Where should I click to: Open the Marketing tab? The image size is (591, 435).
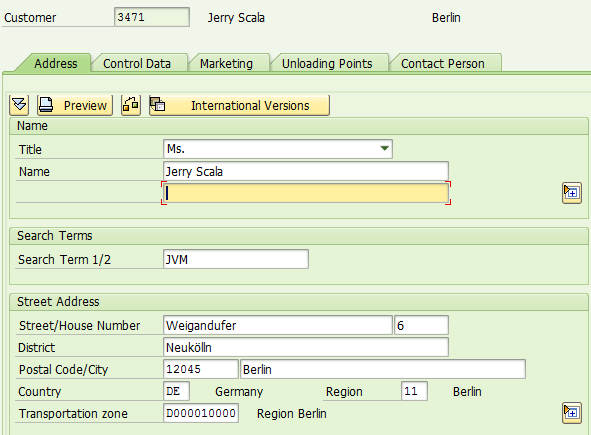point(226,63)
